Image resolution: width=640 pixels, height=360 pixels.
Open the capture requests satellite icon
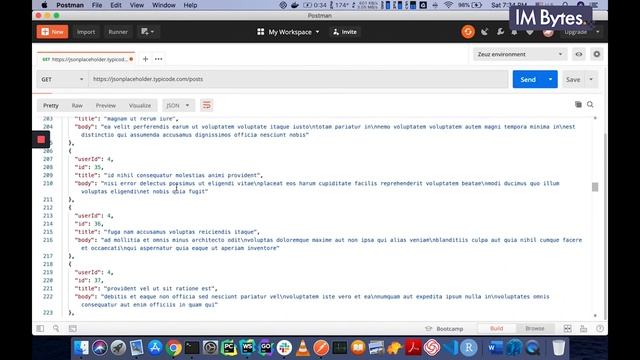(x=484, y=32)
